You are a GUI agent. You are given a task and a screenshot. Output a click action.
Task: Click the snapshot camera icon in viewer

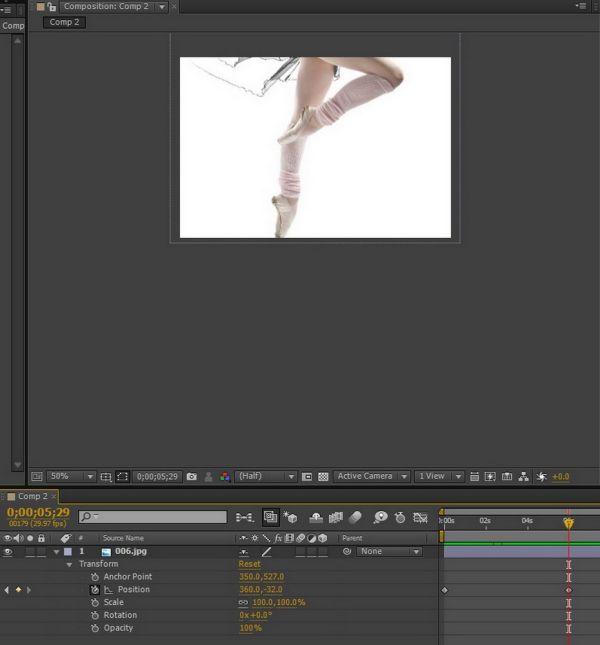tap(192, 477)
